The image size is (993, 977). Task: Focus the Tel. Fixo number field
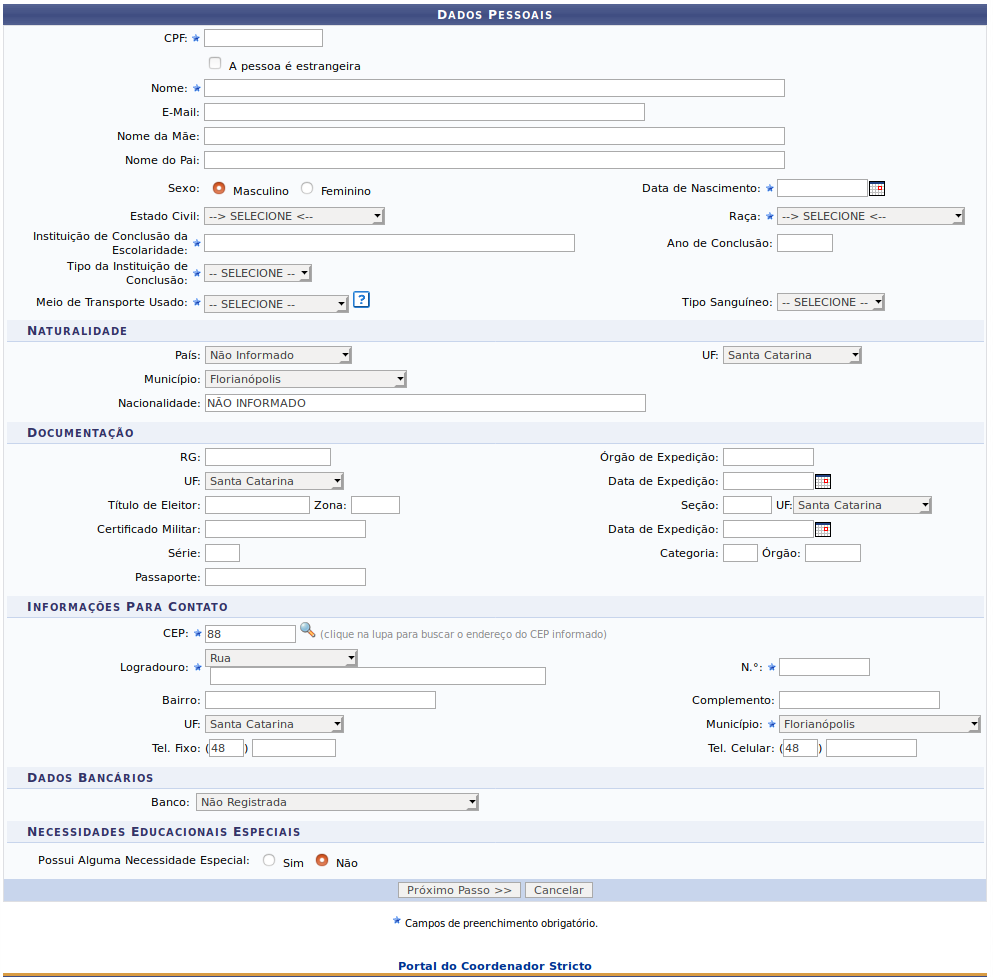coord(294,748)
